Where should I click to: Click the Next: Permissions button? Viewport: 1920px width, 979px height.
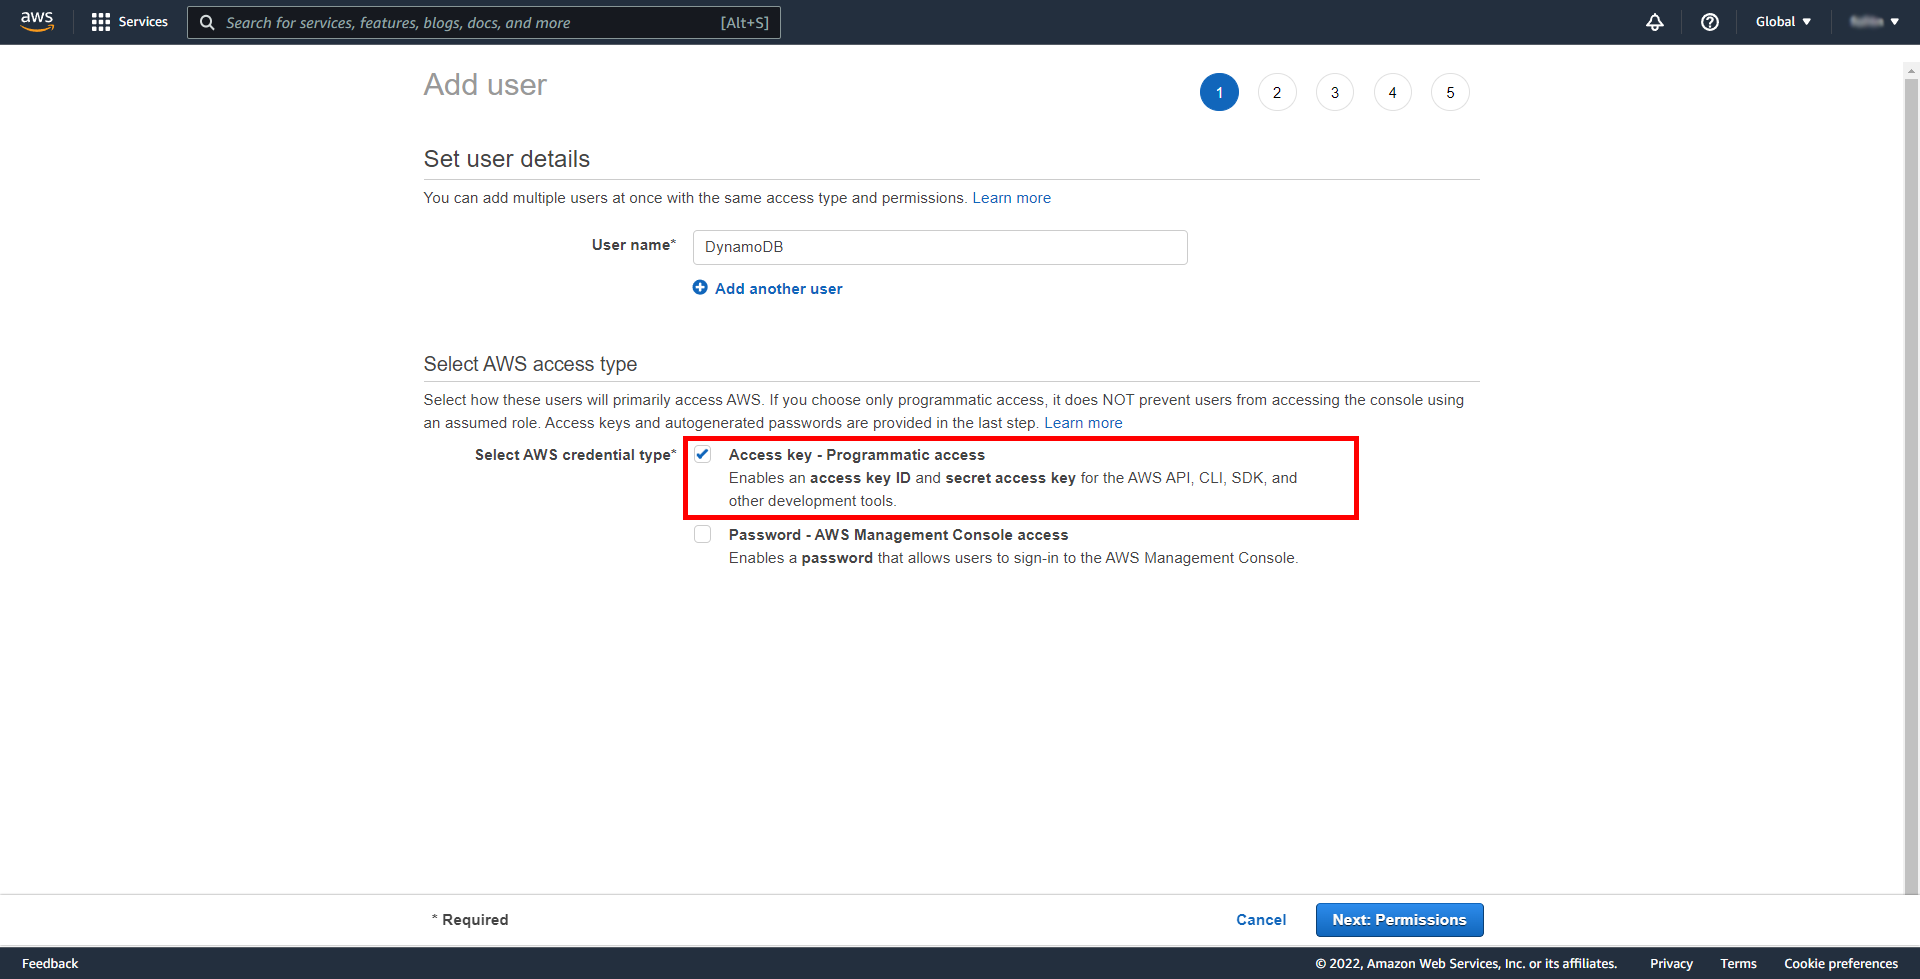pyautogui.click(x=1399, y=920)
